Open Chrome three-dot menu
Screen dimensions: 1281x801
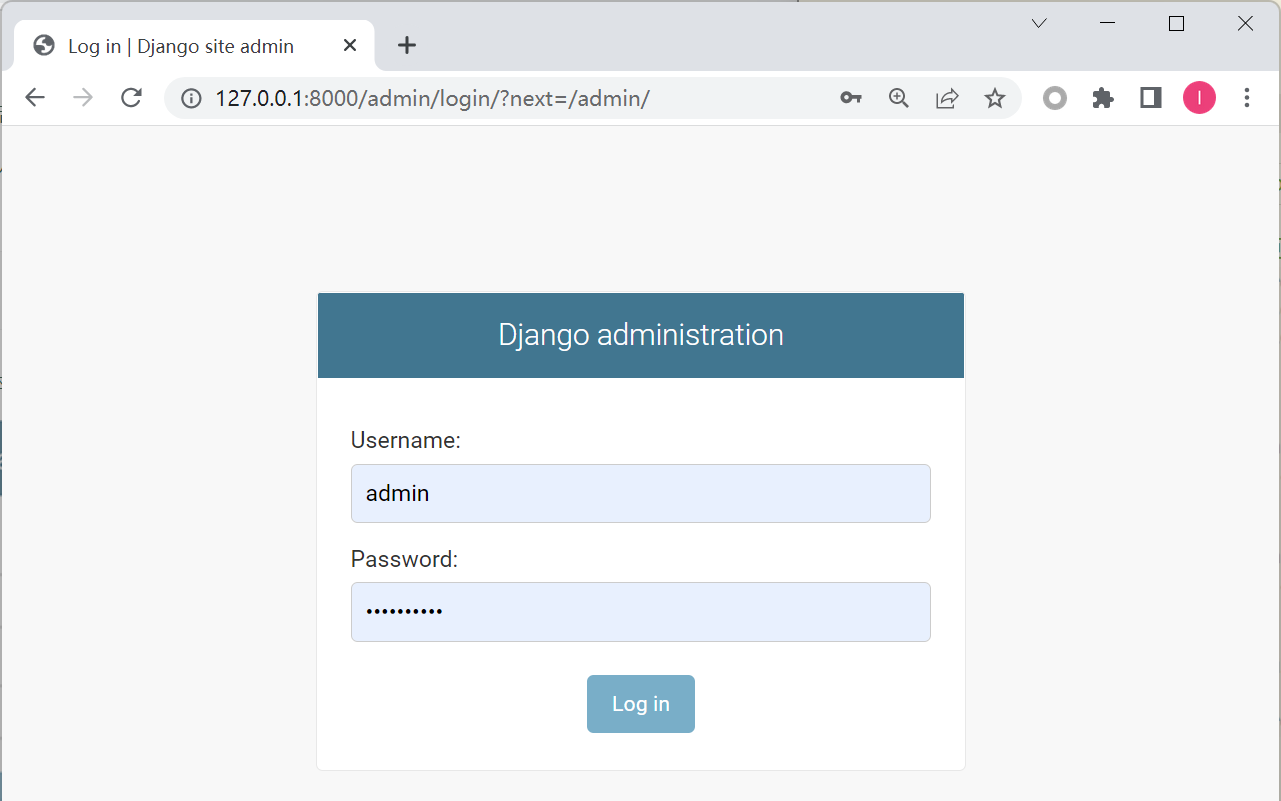1247,98
